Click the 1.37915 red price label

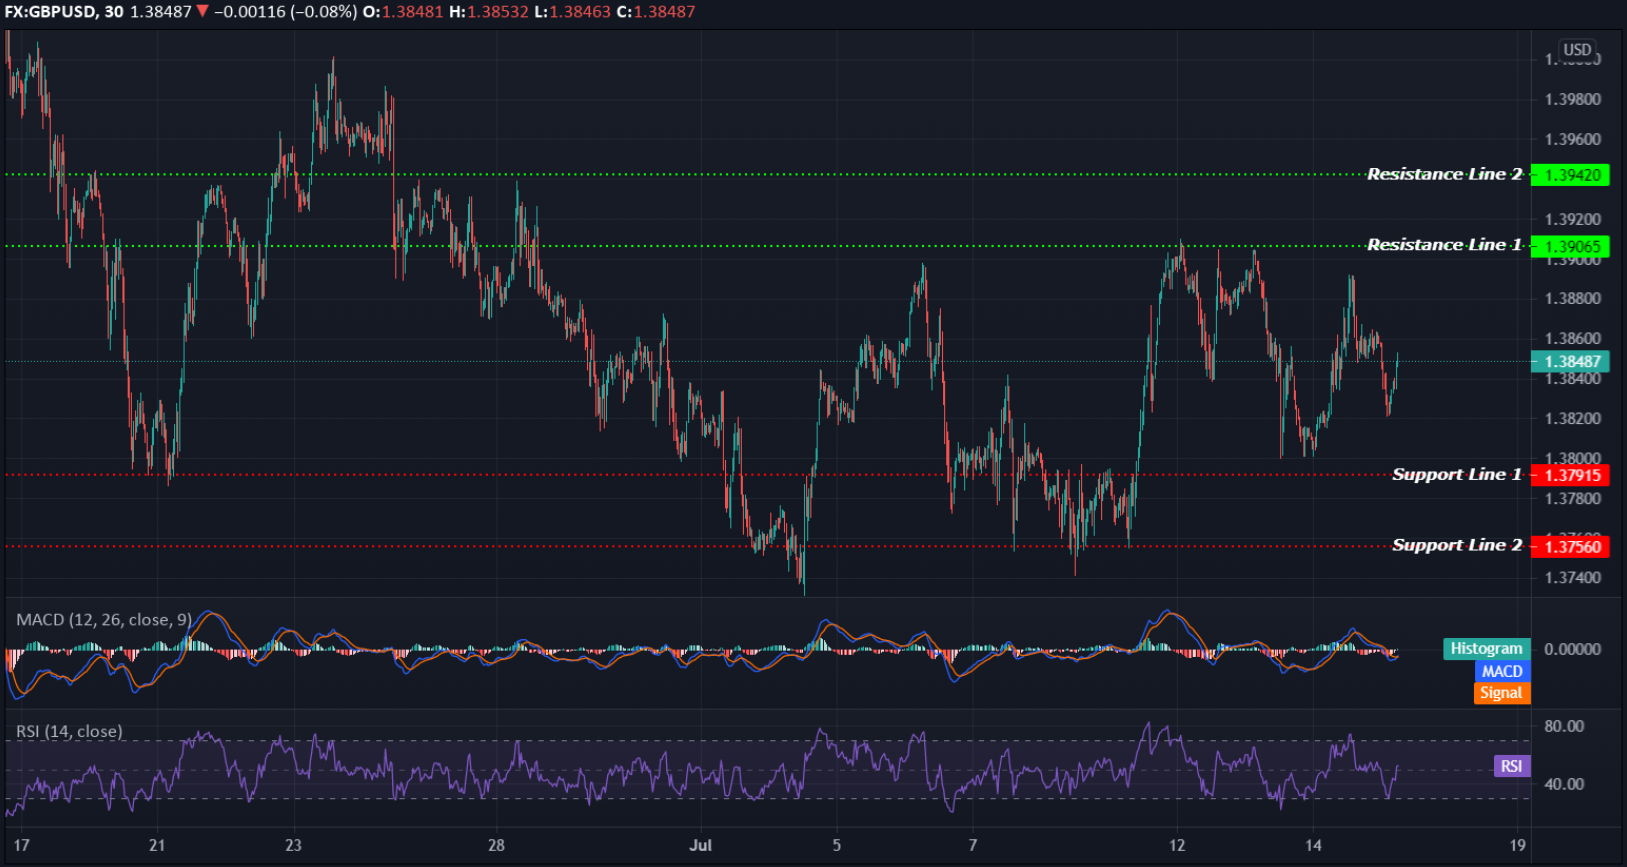(x=1571, y=475)
